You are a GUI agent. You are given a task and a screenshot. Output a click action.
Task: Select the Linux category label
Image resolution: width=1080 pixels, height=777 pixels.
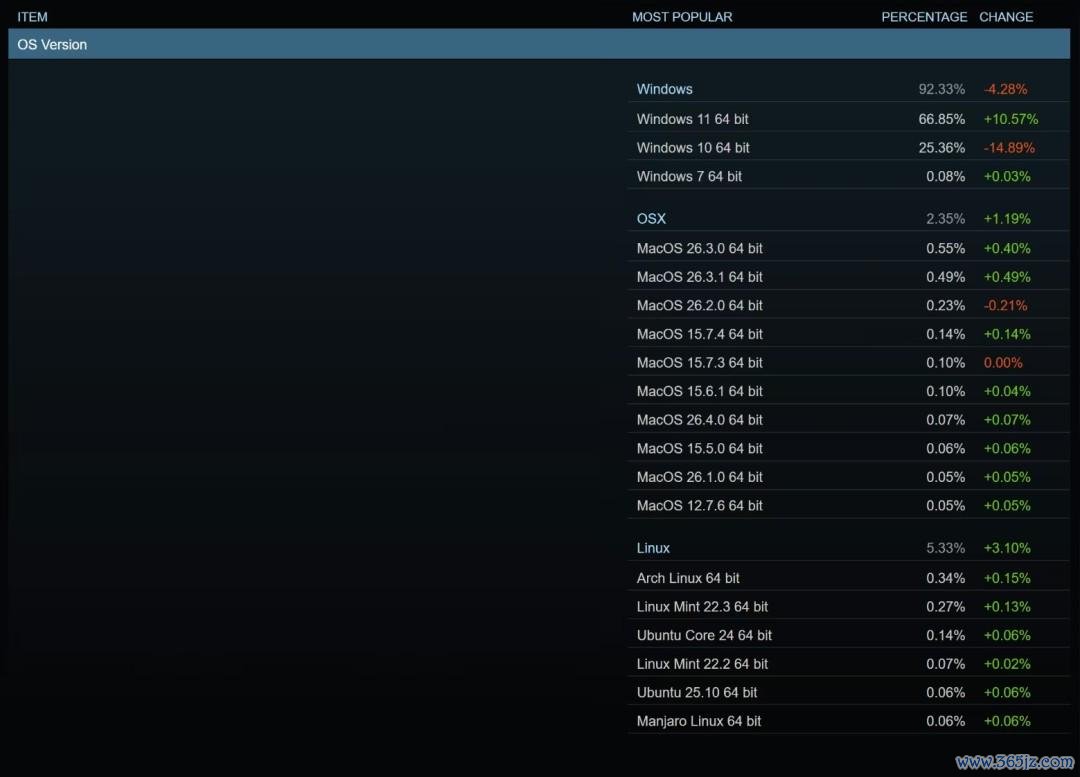click(653, 548)
